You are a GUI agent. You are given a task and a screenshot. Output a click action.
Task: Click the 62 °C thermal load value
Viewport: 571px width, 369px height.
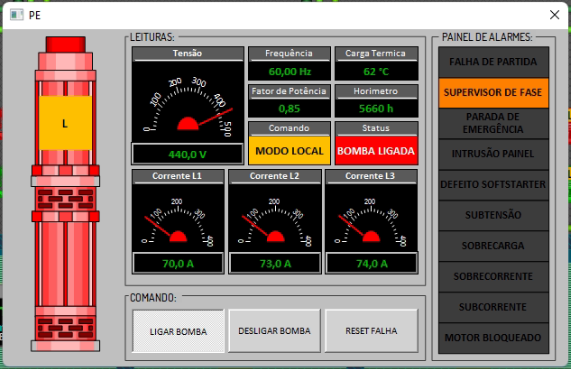point(376,71)
